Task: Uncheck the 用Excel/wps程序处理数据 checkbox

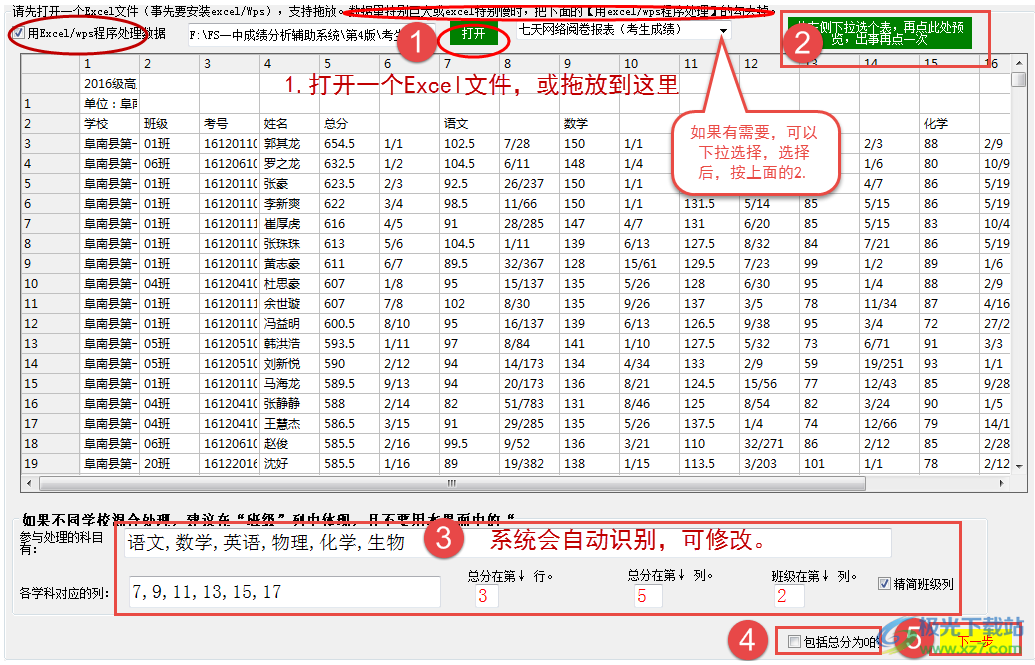Action: (19, 32)
